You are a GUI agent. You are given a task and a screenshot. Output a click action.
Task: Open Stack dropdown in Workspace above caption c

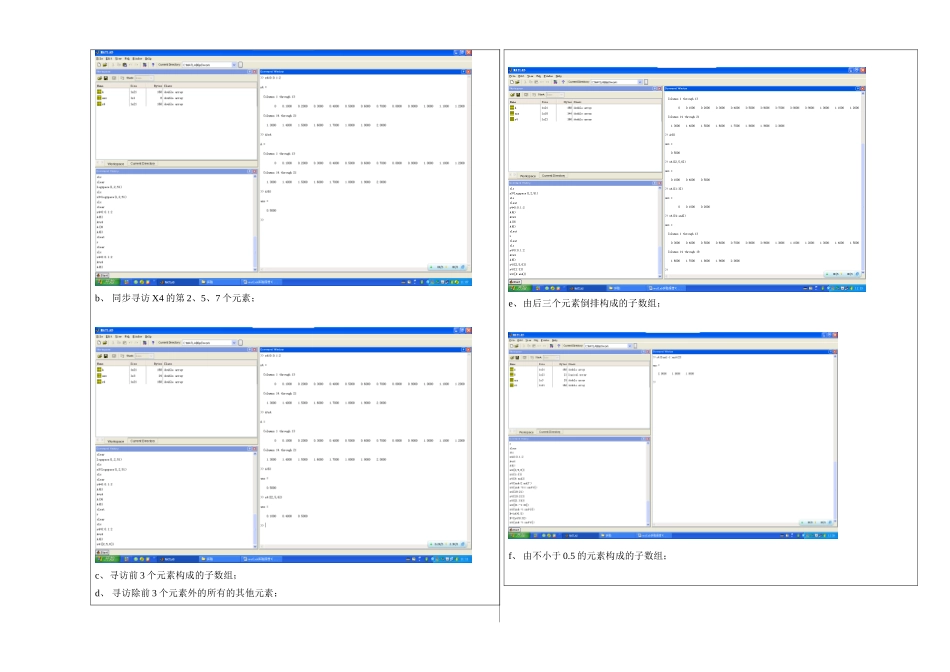(144, 356)
